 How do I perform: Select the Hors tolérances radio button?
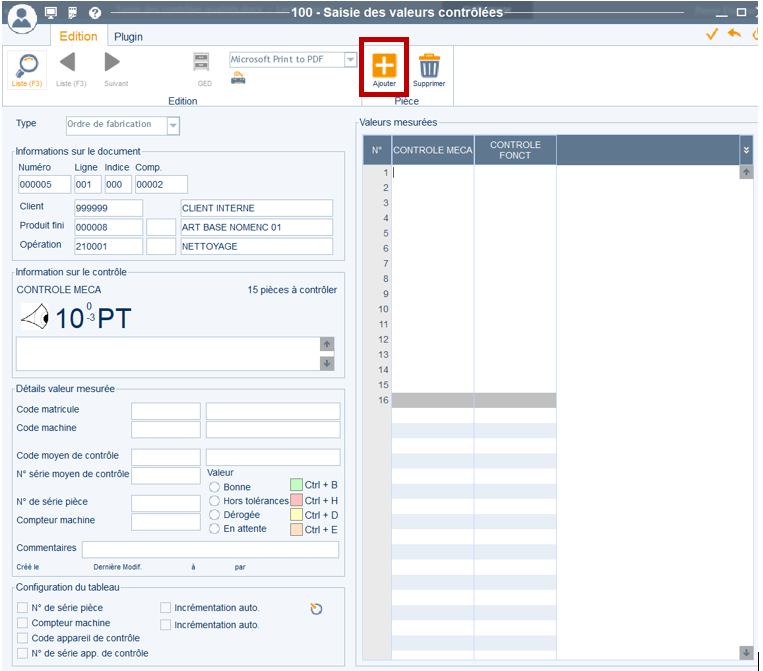click(214, 501)
